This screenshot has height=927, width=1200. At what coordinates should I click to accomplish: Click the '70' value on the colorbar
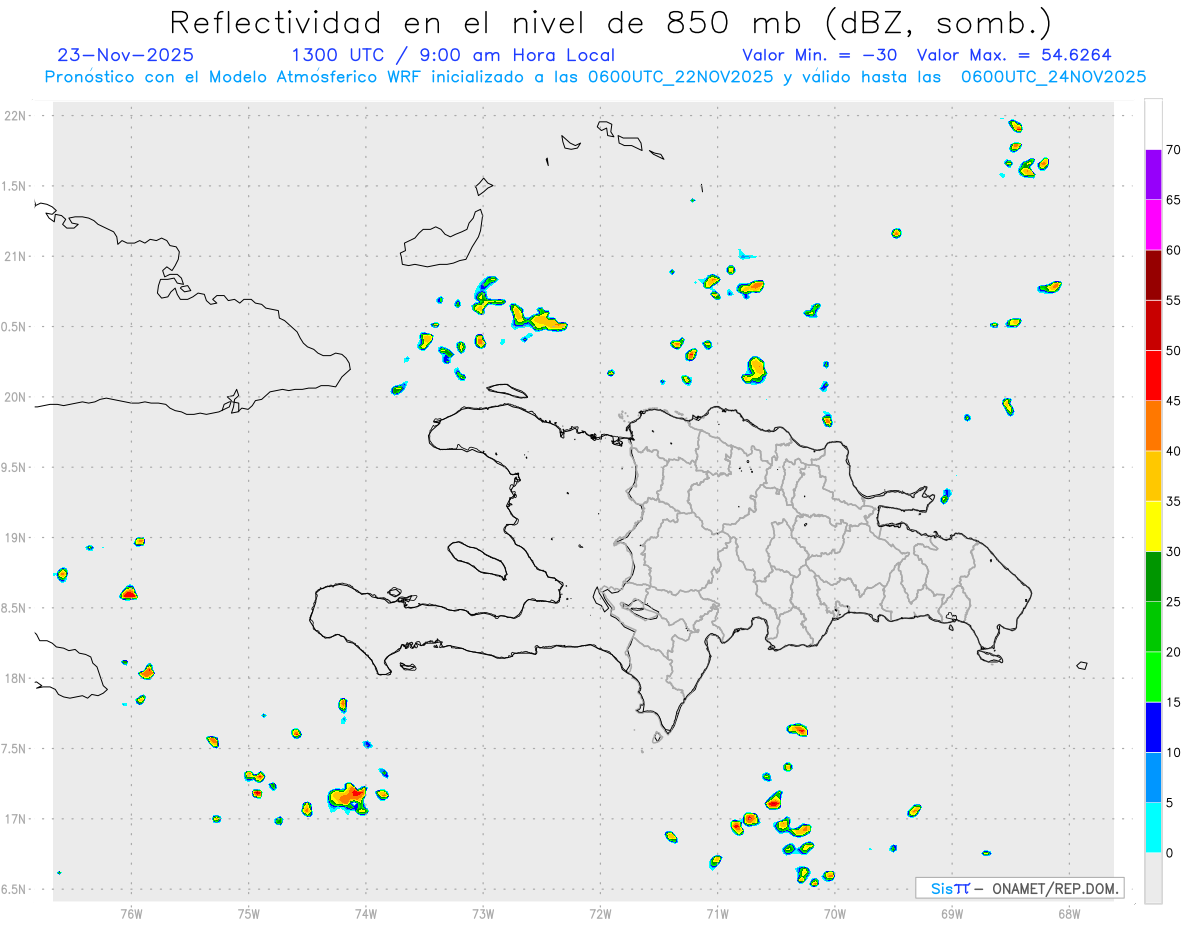coord(1174,150)
